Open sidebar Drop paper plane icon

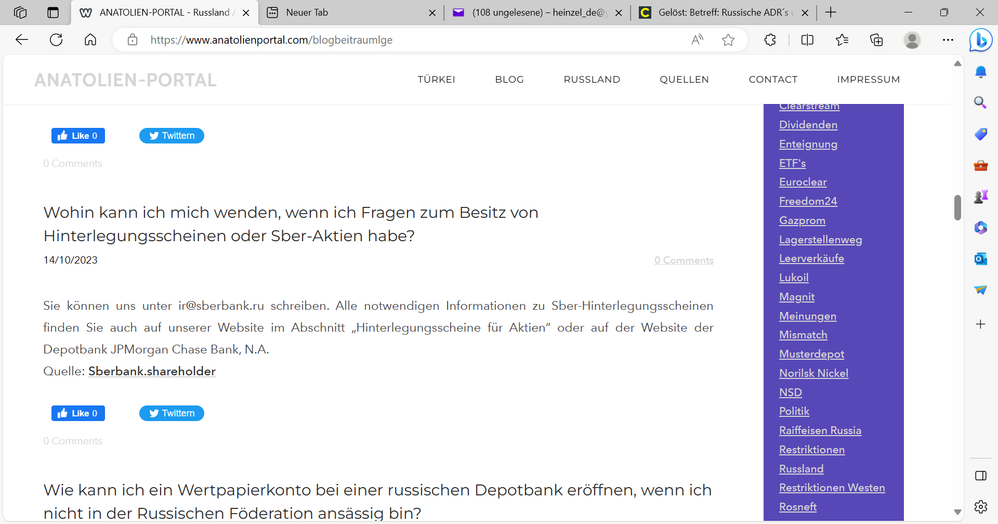coord(981,290)
